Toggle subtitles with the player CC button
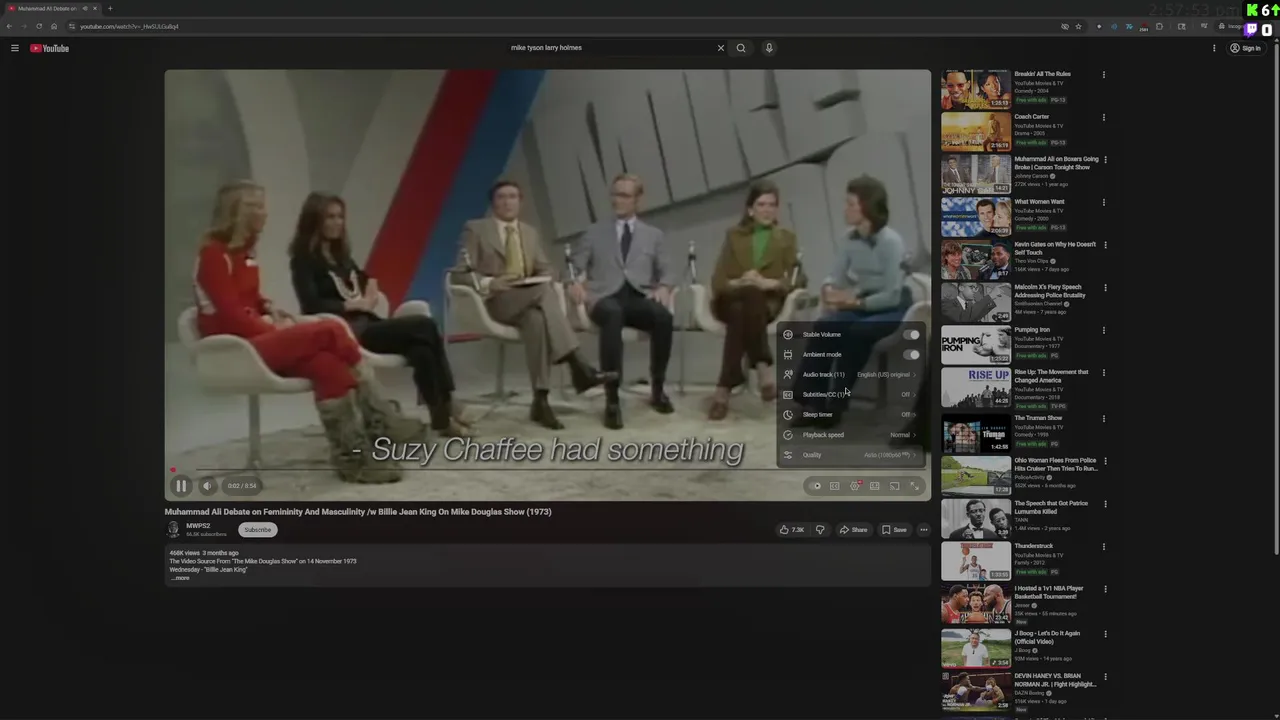The image size is (1280, 720). pyautogui.click(x=835, y=486)
